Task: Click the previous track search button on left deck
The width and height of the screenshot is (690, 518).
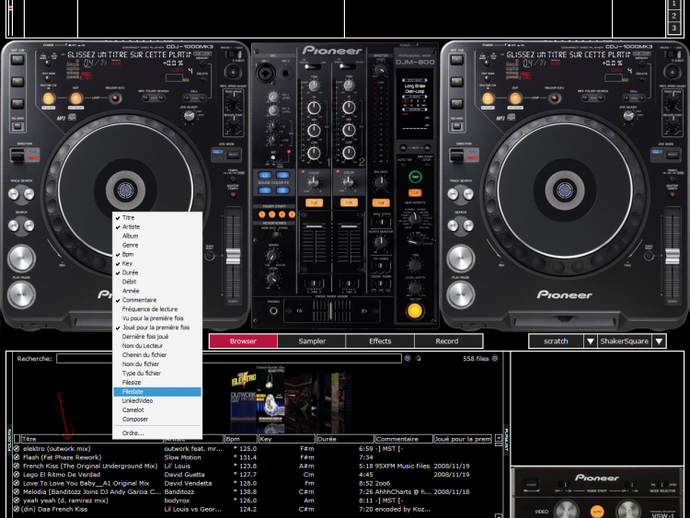Action: (15, 194)
